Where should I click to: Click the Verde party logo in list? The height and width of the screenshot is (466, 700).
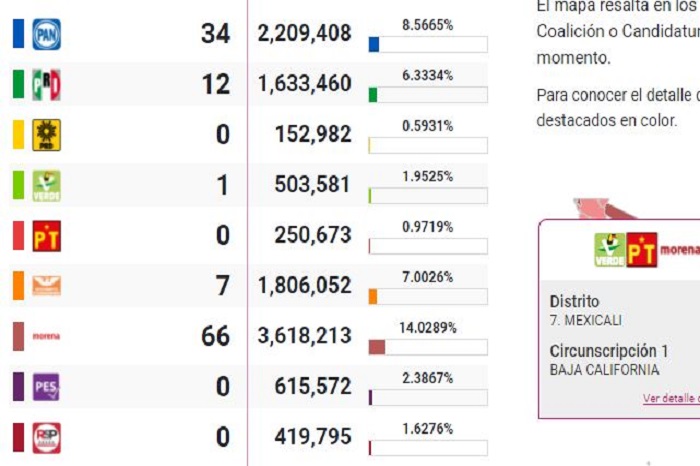[x=46, y=185]
